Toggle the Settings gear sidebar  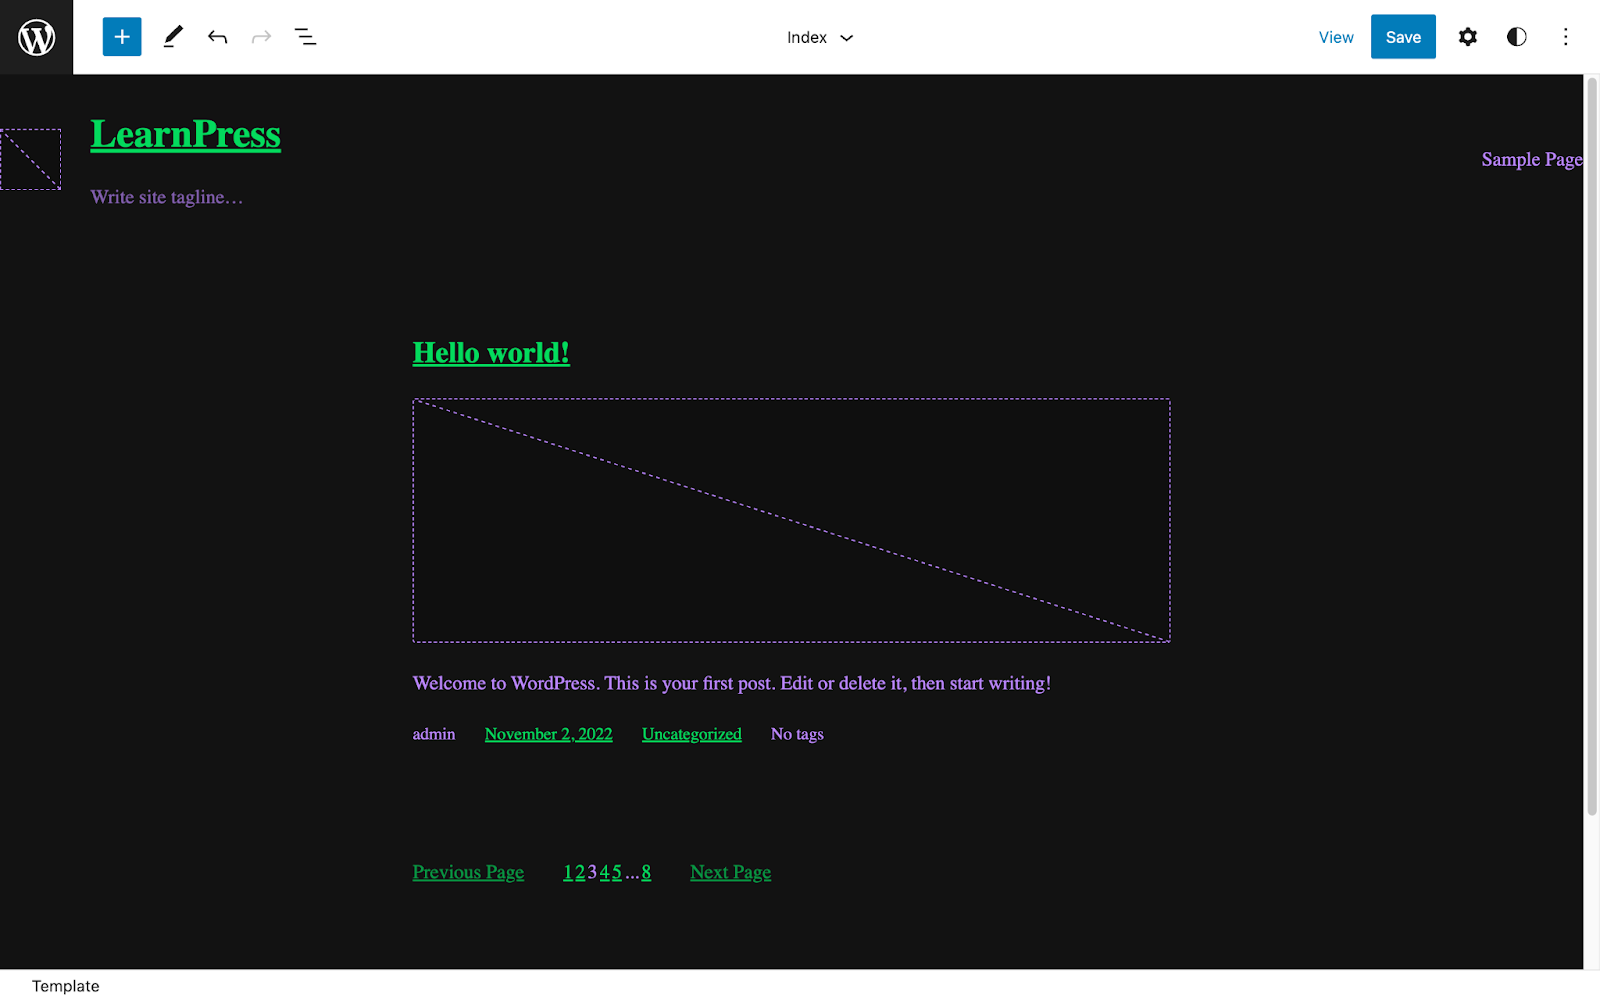point(1467,37)
